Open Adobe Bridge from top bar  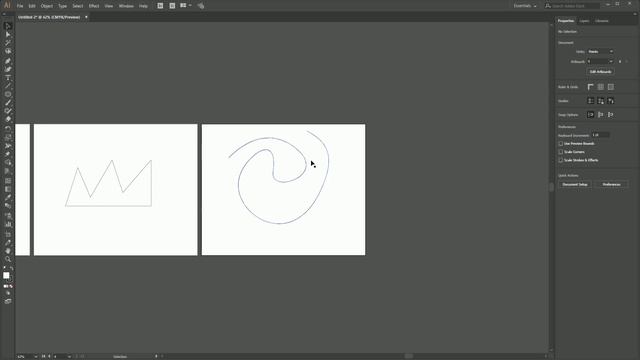tap(160, 6)
